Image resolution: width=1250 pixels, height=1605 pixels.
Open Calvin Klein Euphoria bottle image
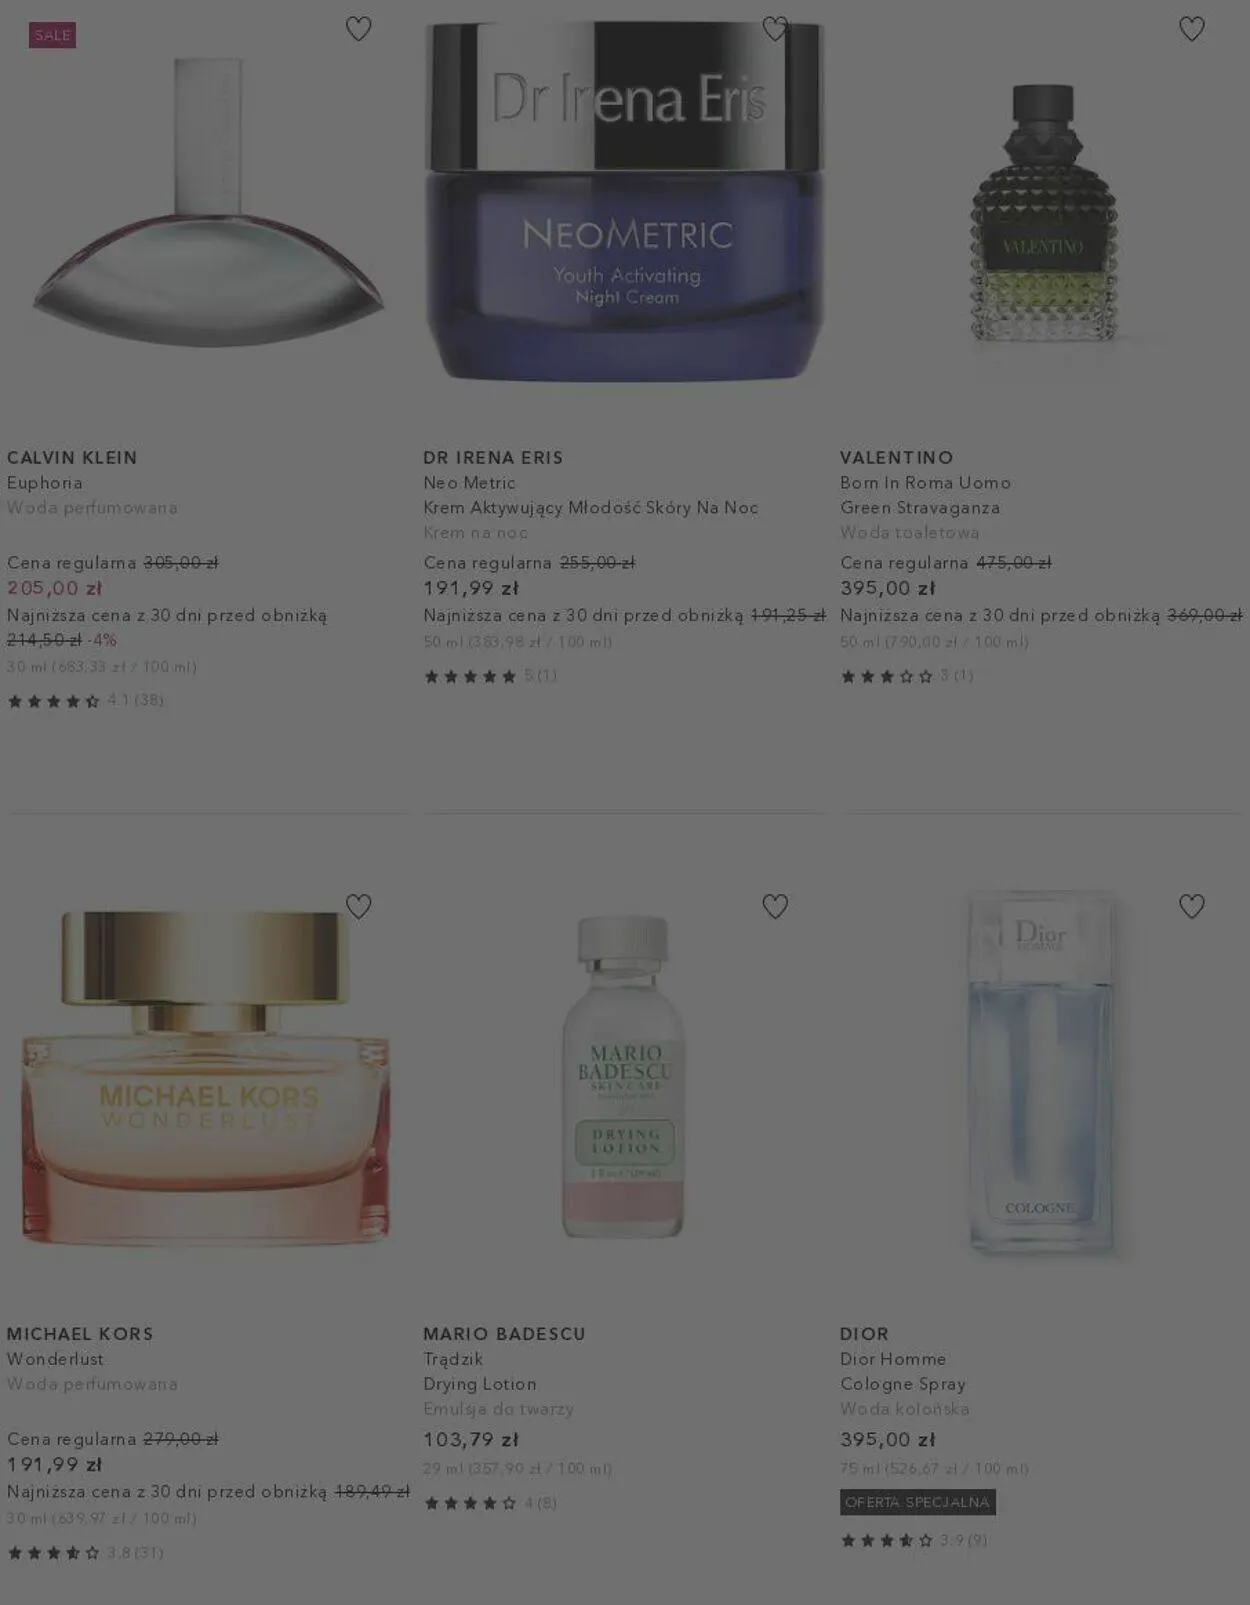(x=208, y=203)
